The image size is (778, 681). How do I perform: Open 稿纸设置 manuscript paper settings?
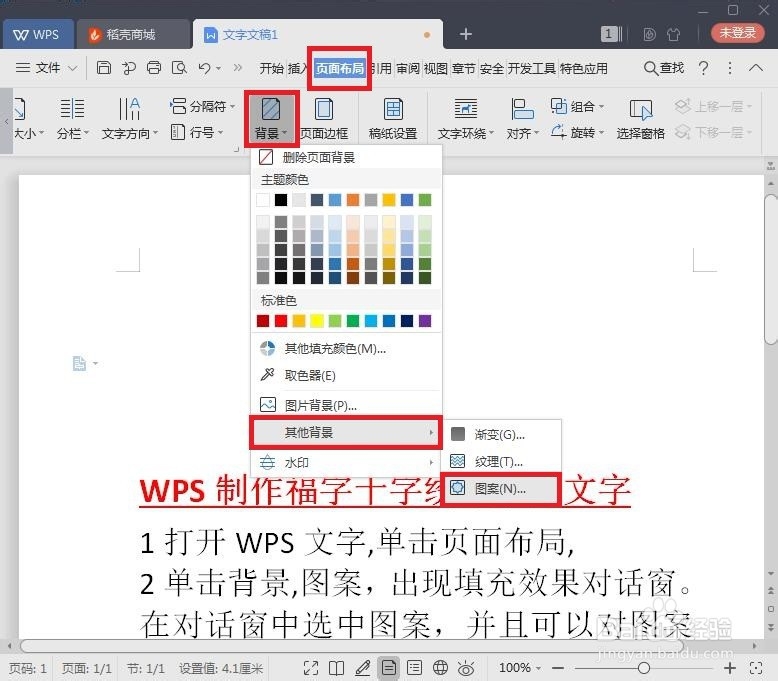pyautogui.click(x=392, y=119)
